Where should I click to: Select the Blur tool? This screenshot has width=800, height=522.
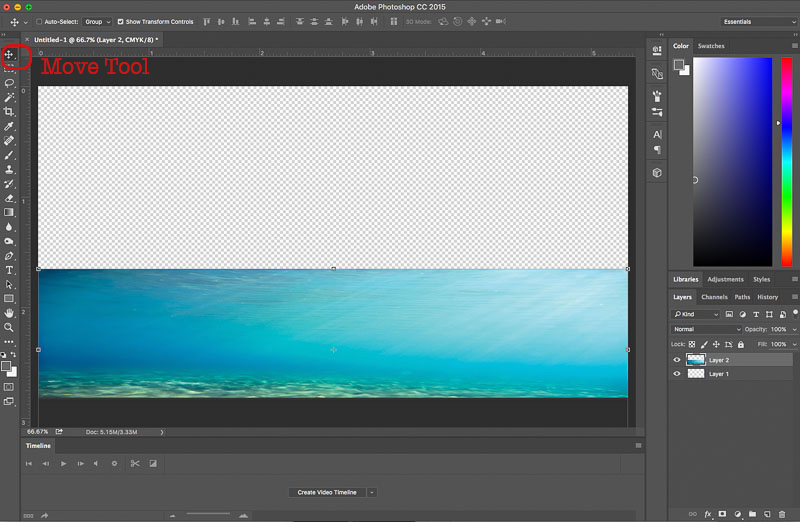9,227
